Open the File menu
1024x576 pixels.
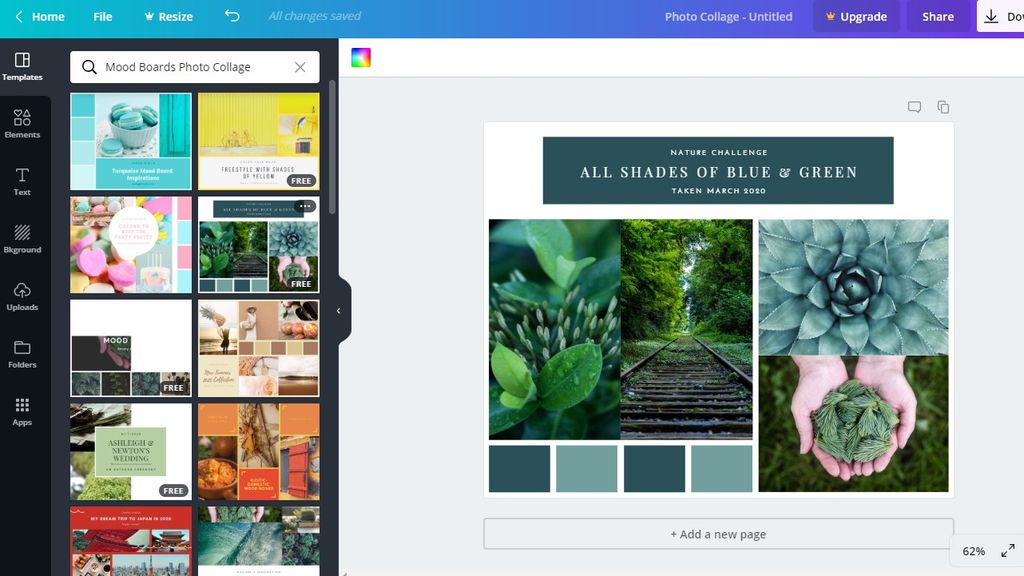pos(101,16)
